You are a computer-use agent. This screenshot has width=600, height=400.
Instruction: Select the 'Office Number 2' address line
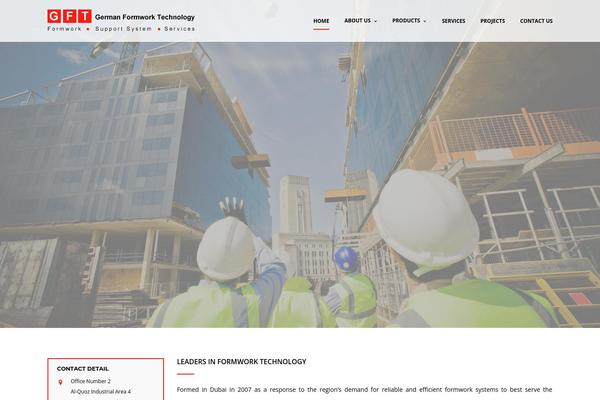pos(91,381)
